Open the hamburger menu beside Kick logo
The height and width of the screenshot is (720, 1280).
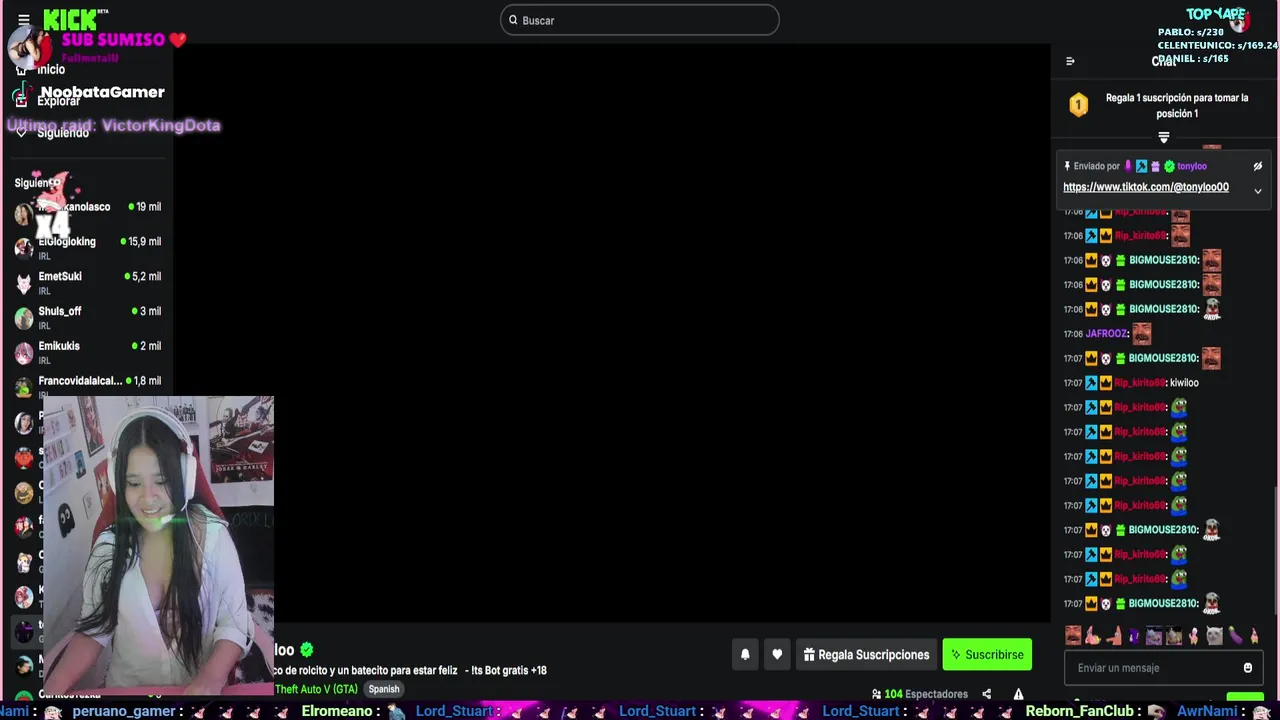coord(24,20)
